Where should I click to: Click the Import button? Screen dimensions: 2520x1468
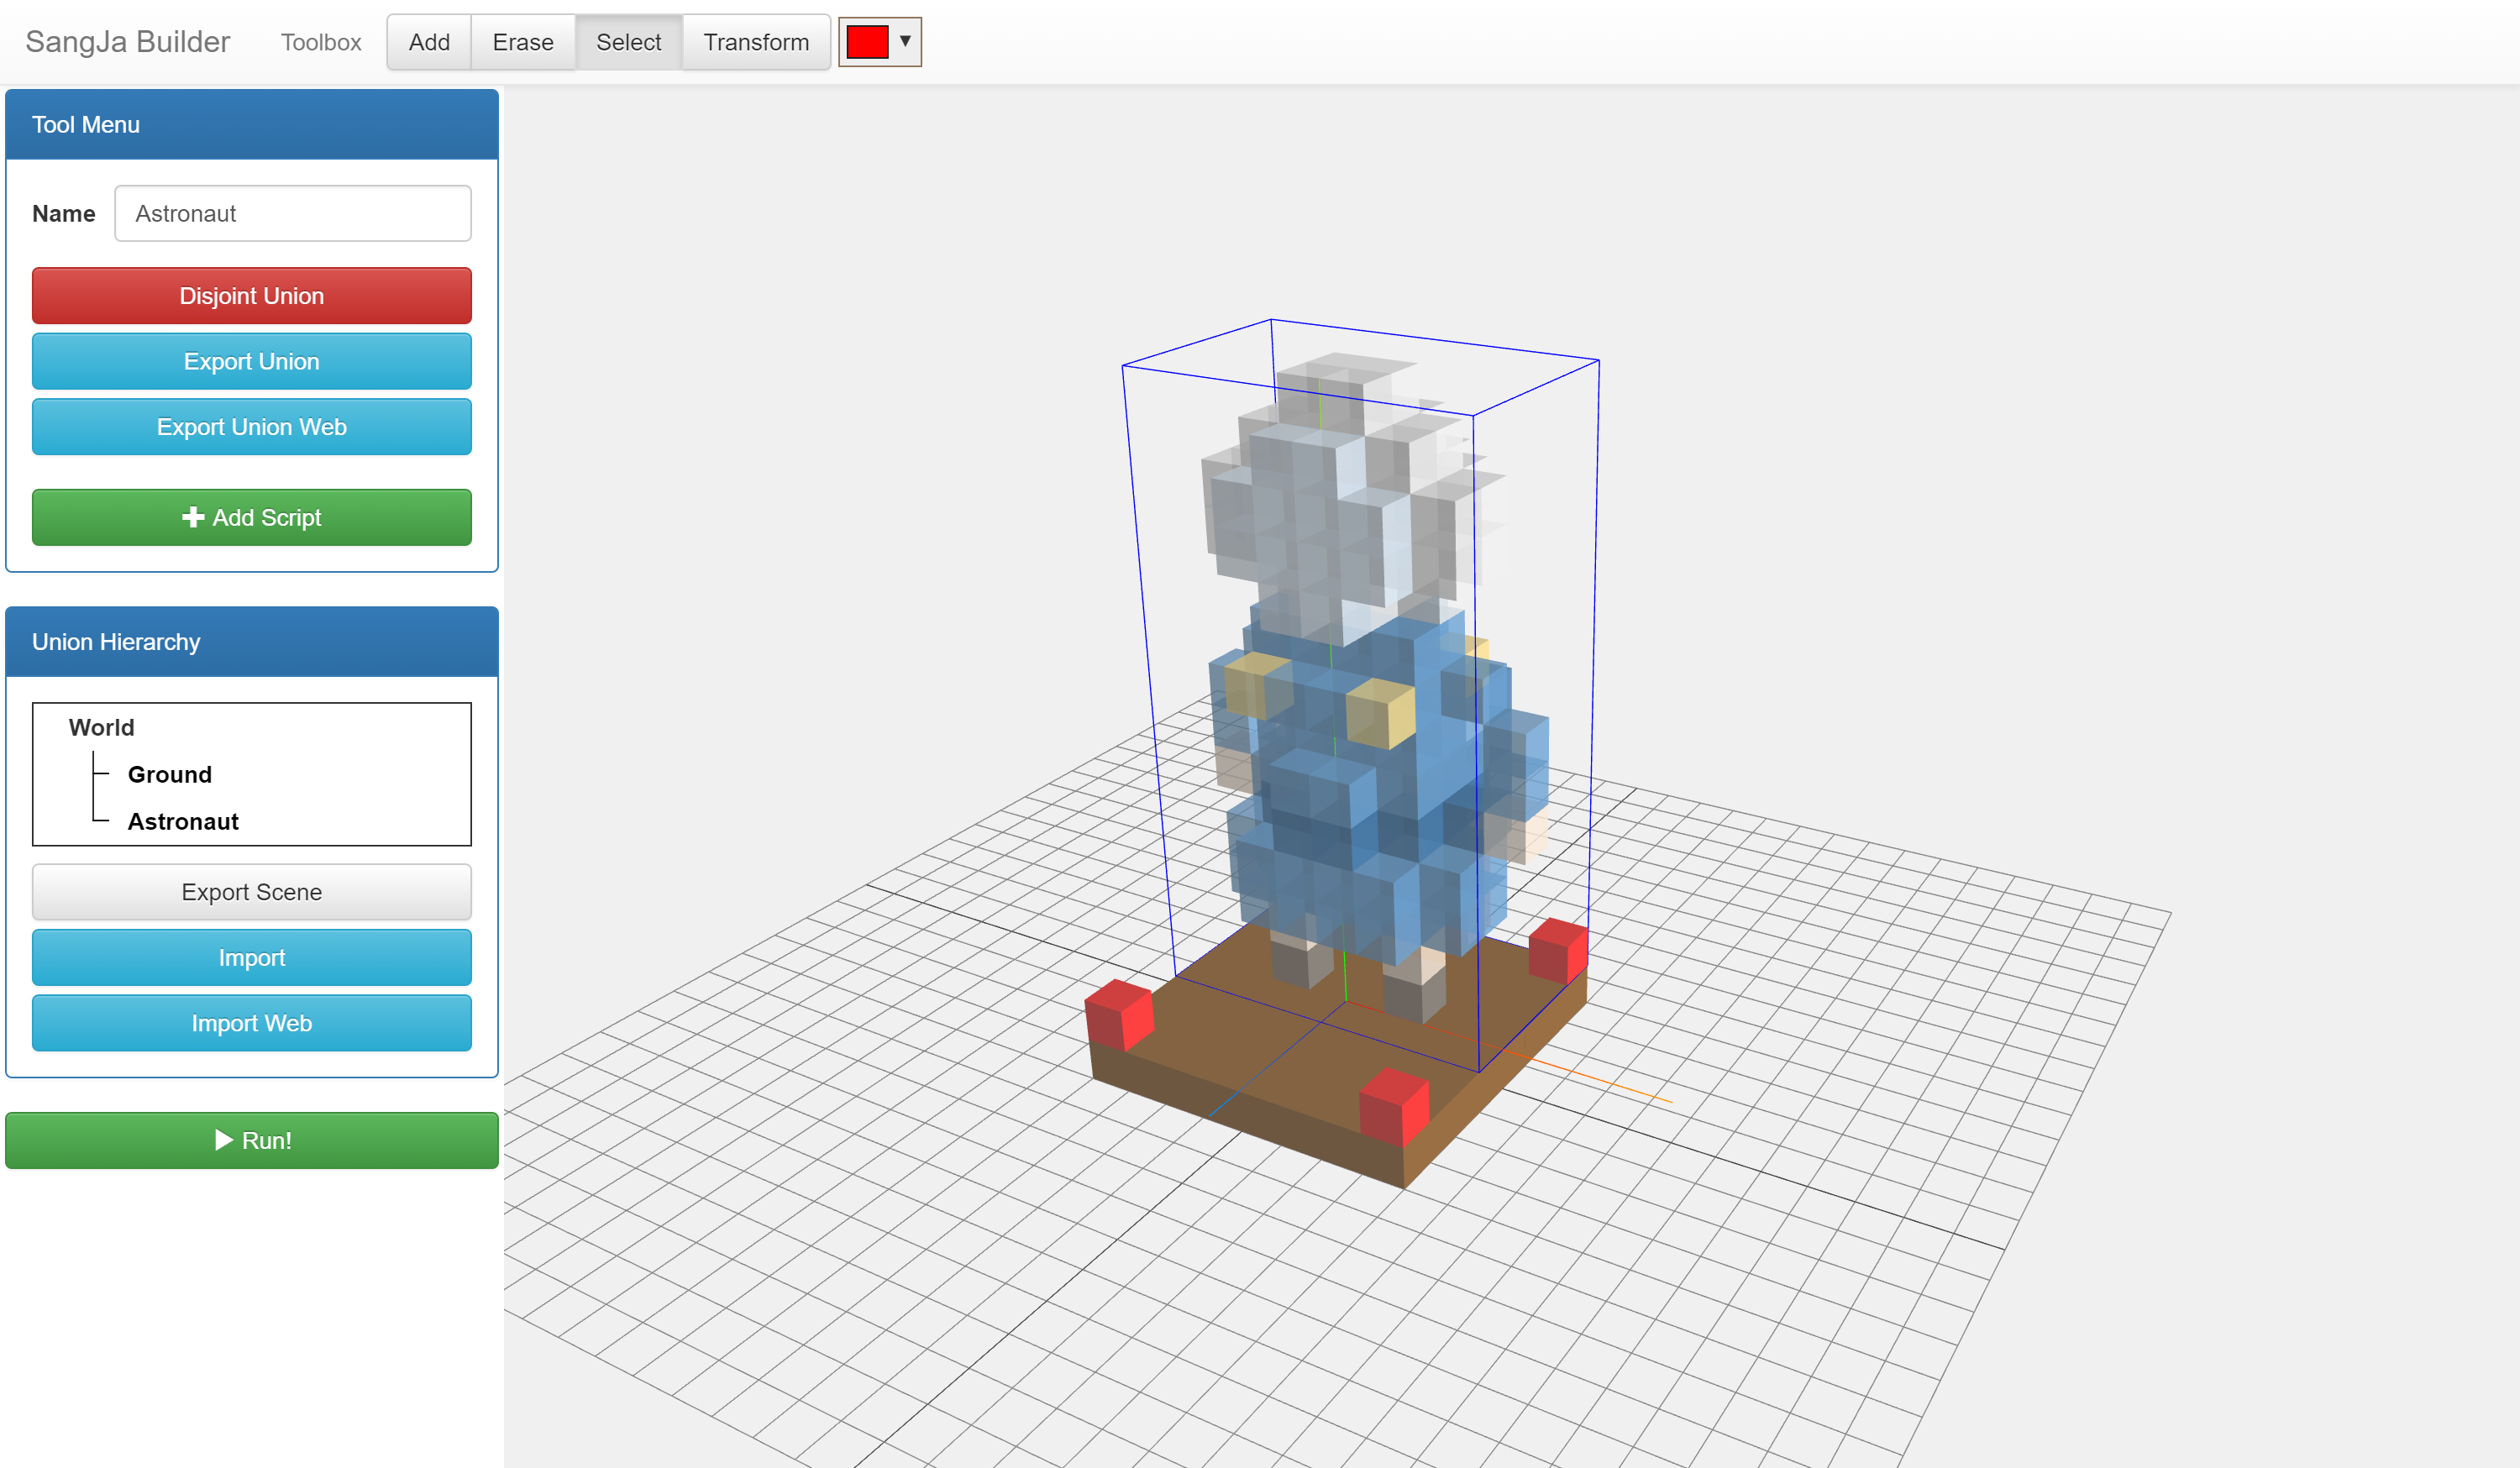coord(251,957)
